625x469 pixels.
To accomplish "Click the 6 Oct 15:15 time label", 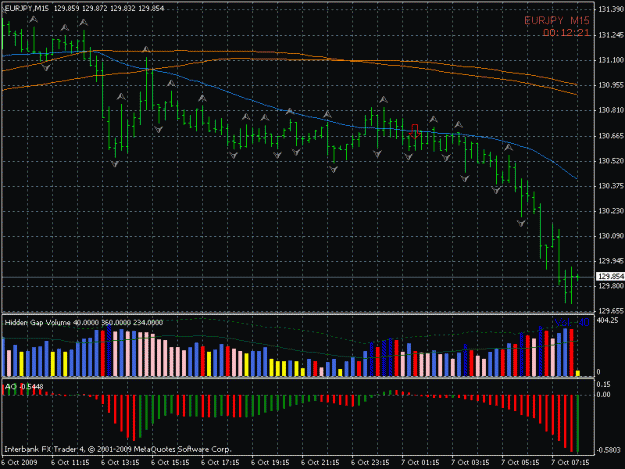I will pyautogui.click(x=170, y=463).
